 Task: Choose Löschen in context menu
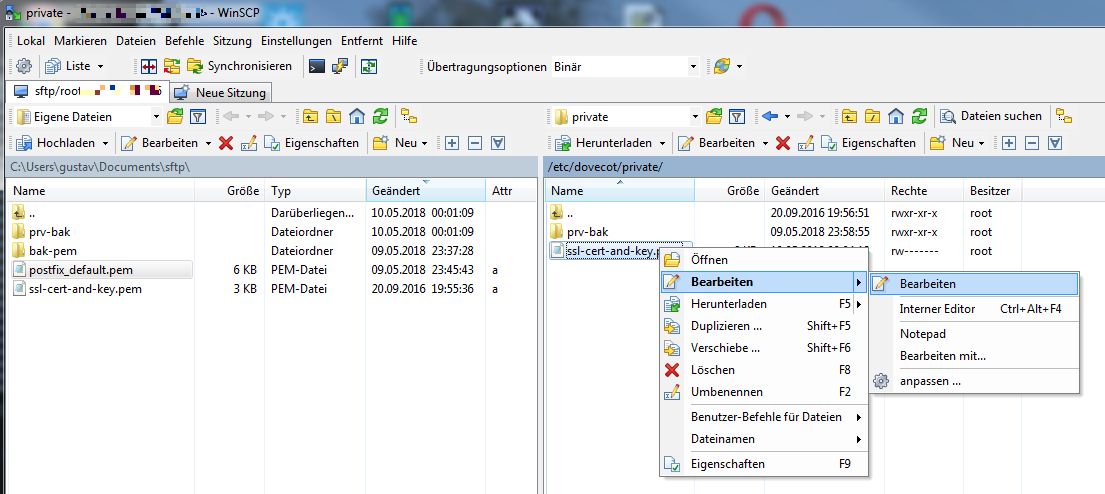763,370
